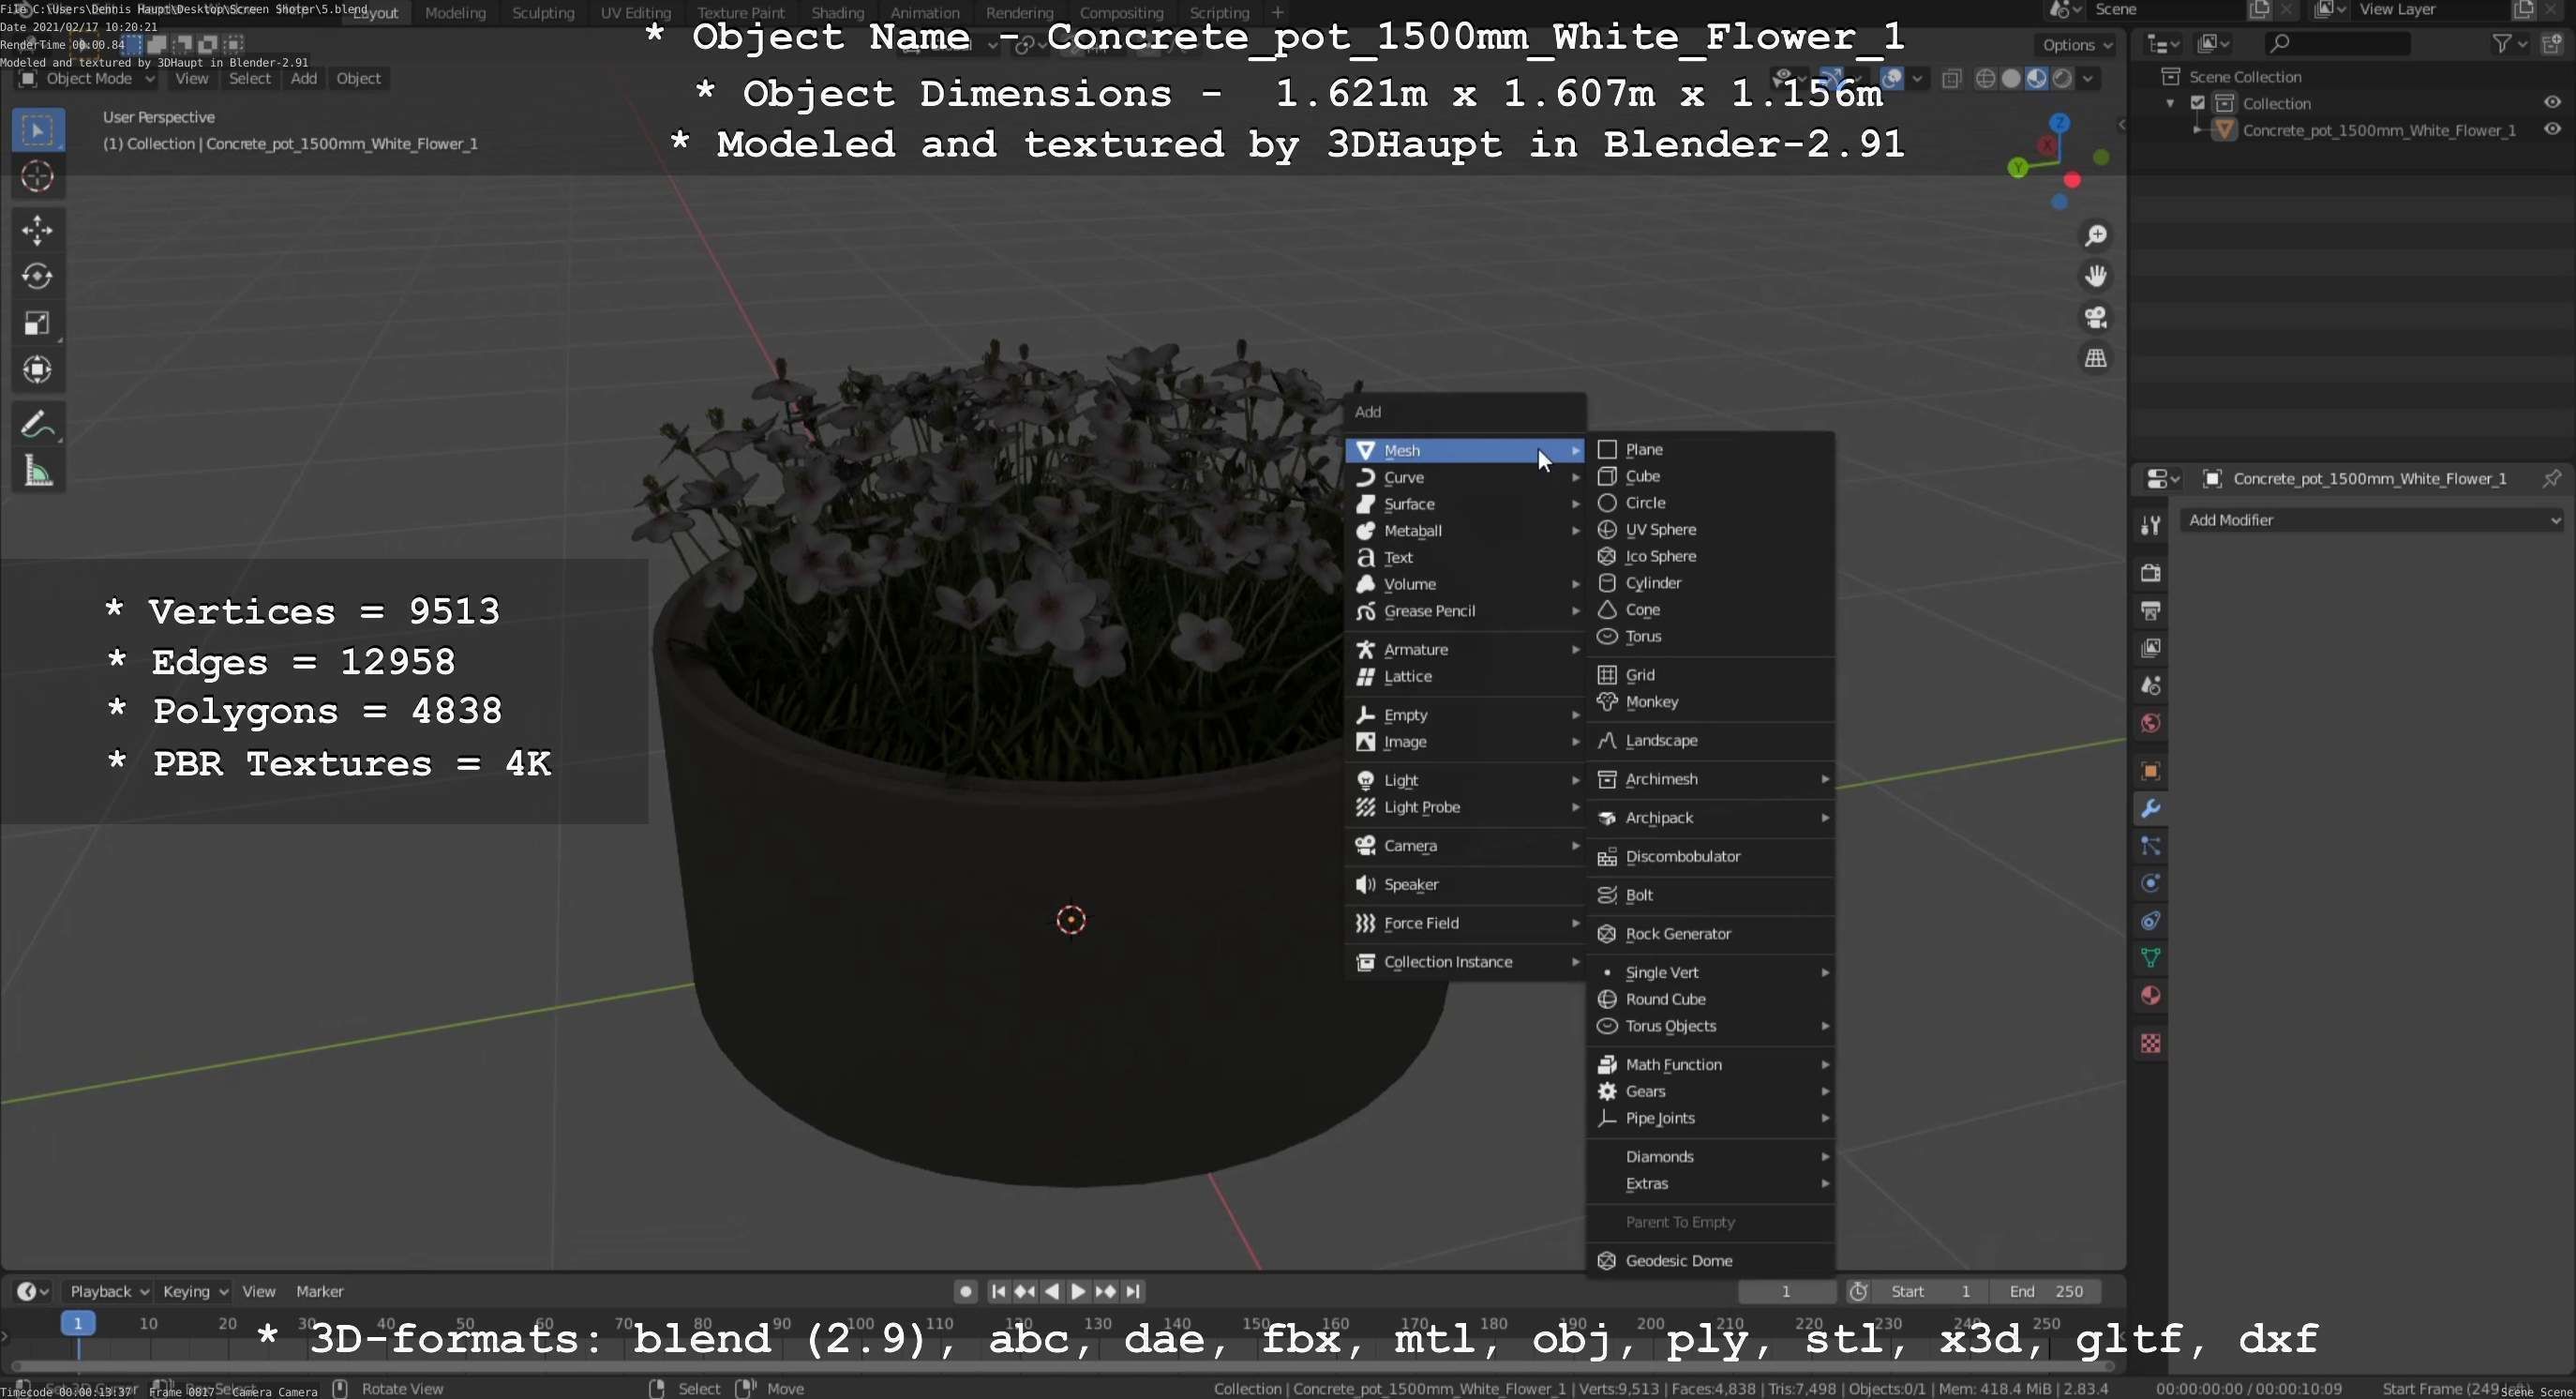Viewport: 2576px width, 1399px height.
Task: Pick the Annotate pencil tool
Action: click(x=37, y=425)
